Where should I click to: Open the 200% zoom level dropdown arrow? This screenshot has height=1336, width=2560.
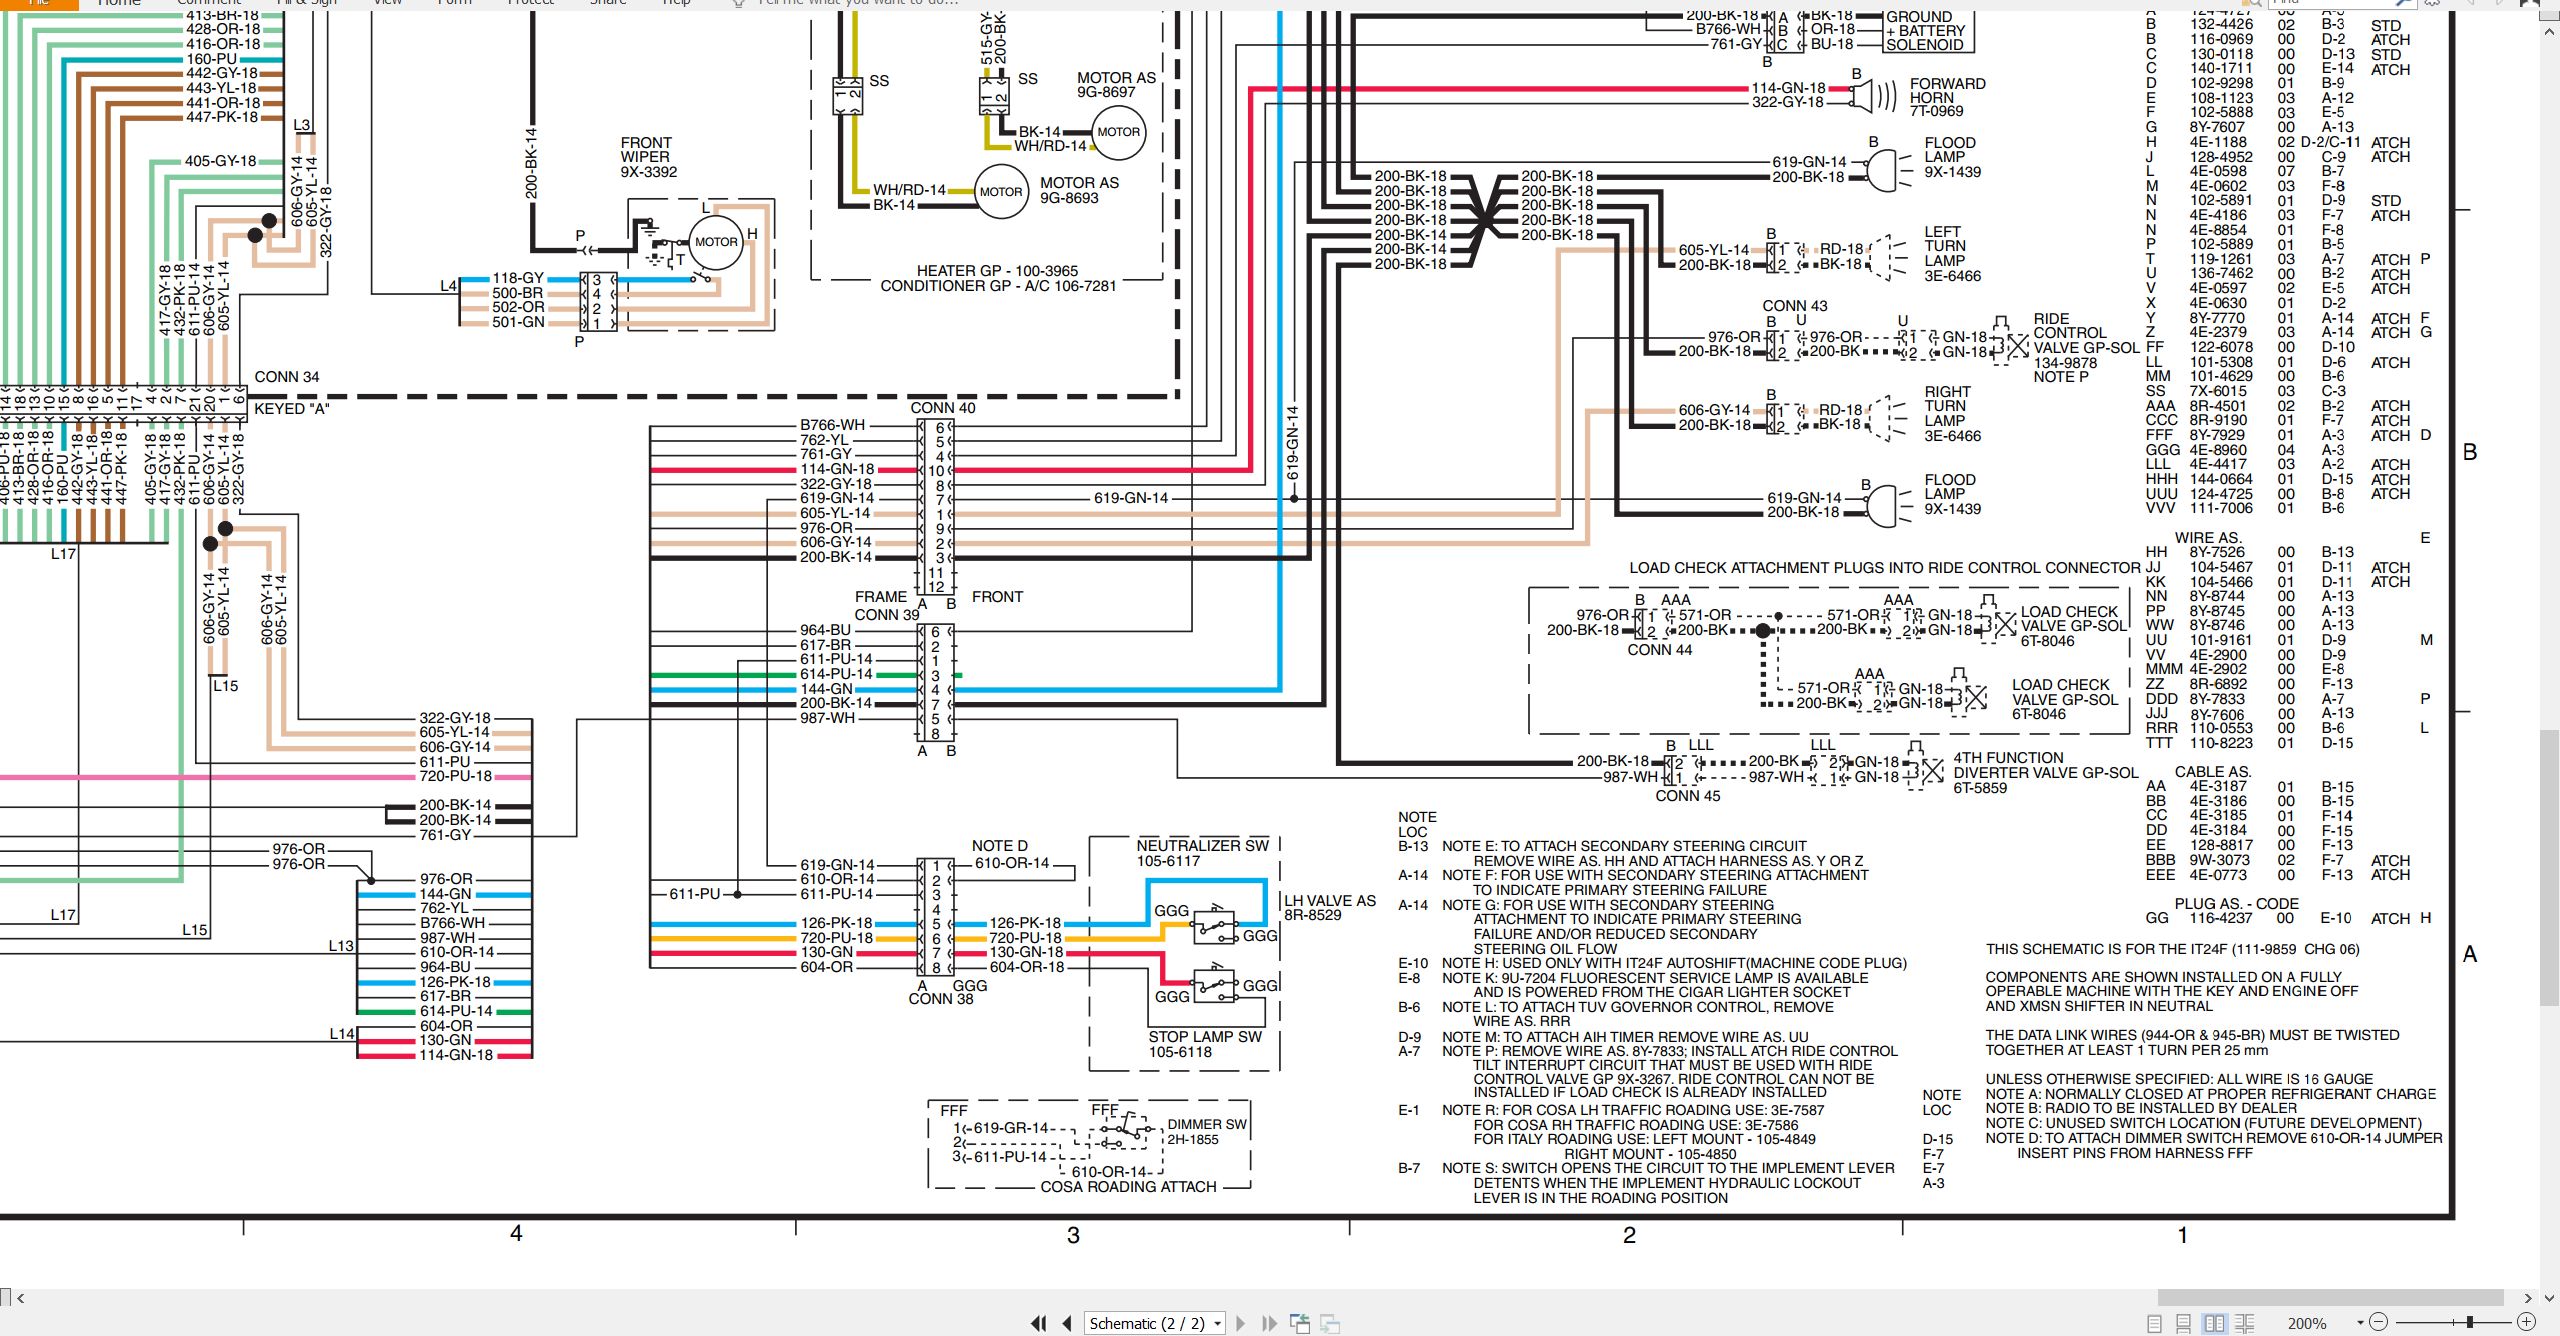click(x=2360, y=1323)
